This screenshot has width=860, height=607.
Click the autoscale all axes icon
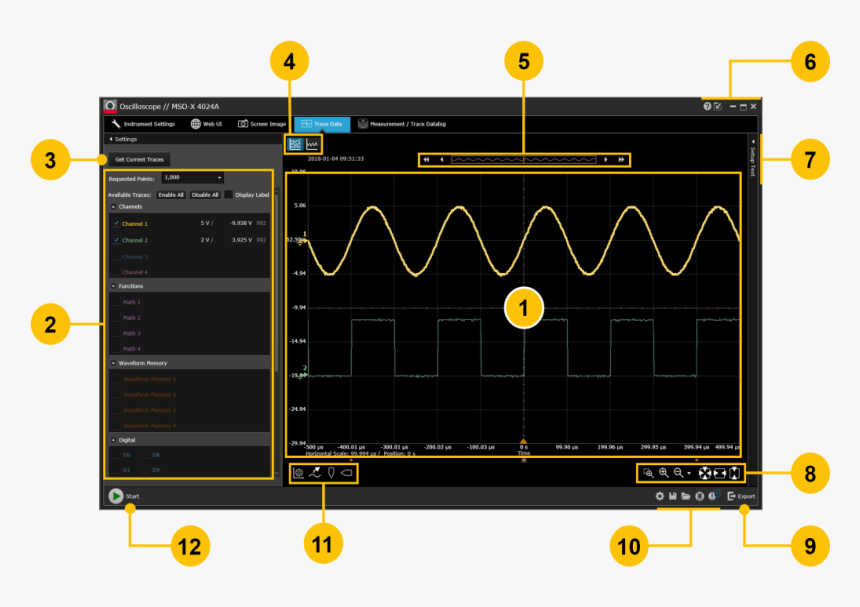pos(704,471)
